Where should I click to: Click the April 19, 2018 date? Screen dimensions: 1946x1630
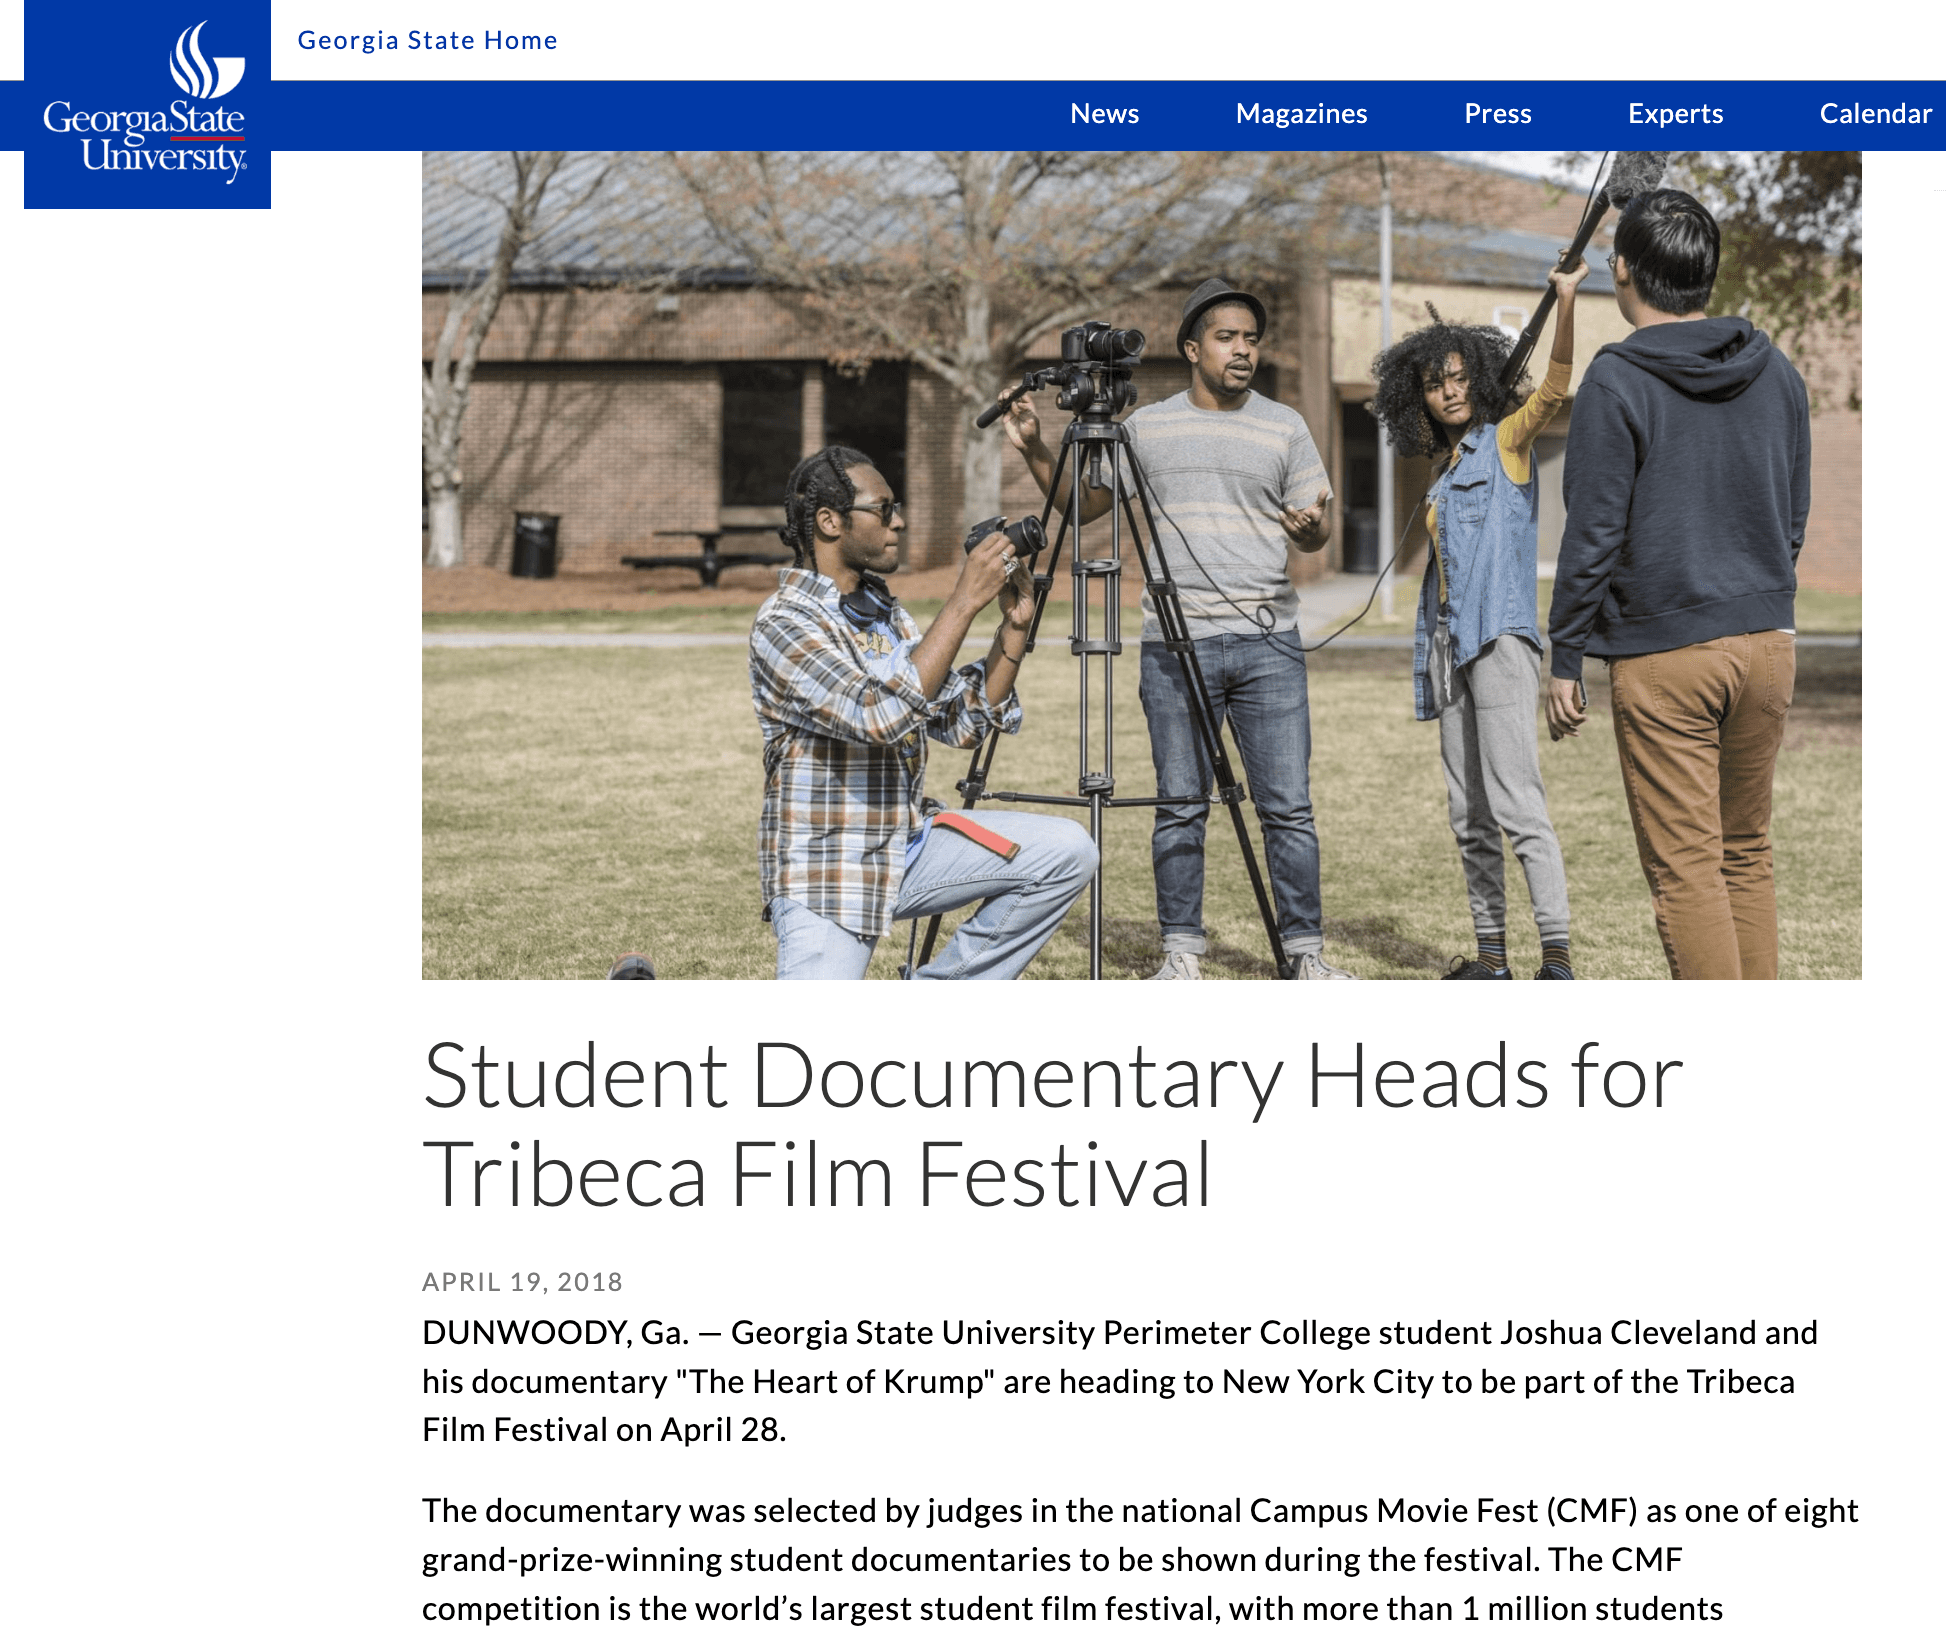coord(522,1282)
